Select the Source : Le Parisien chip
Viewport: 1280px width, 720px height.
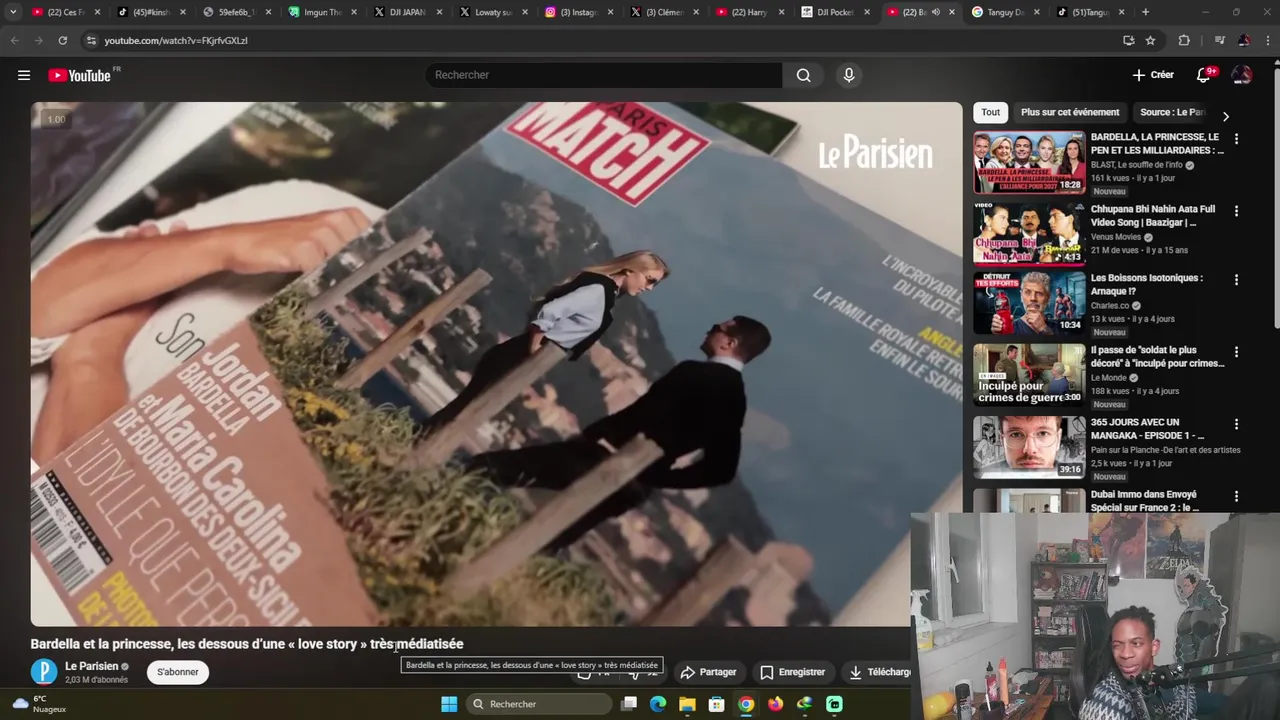pos(1172,112)
